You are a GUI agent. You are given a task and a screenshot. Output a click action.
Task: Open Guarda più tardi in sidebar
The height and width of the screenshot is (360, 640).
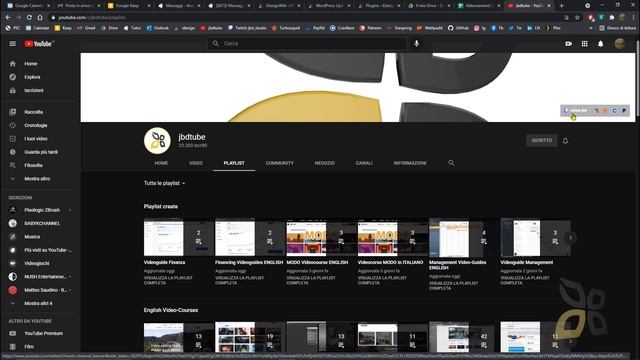click(40, 152)
